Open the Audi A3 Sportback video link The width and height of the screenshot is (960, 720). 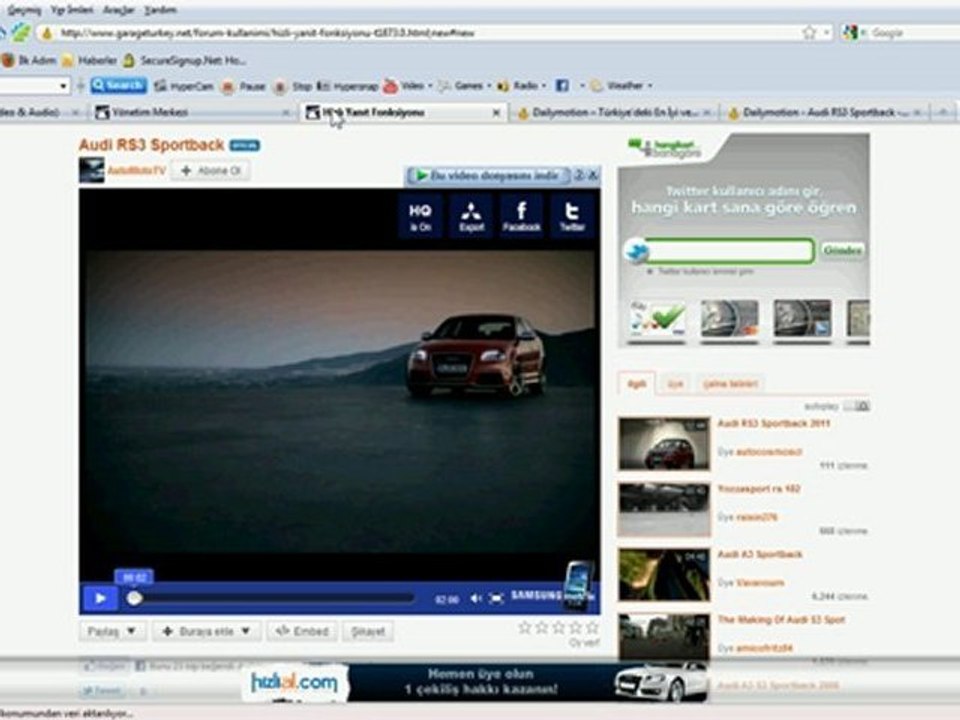(760, 554)
